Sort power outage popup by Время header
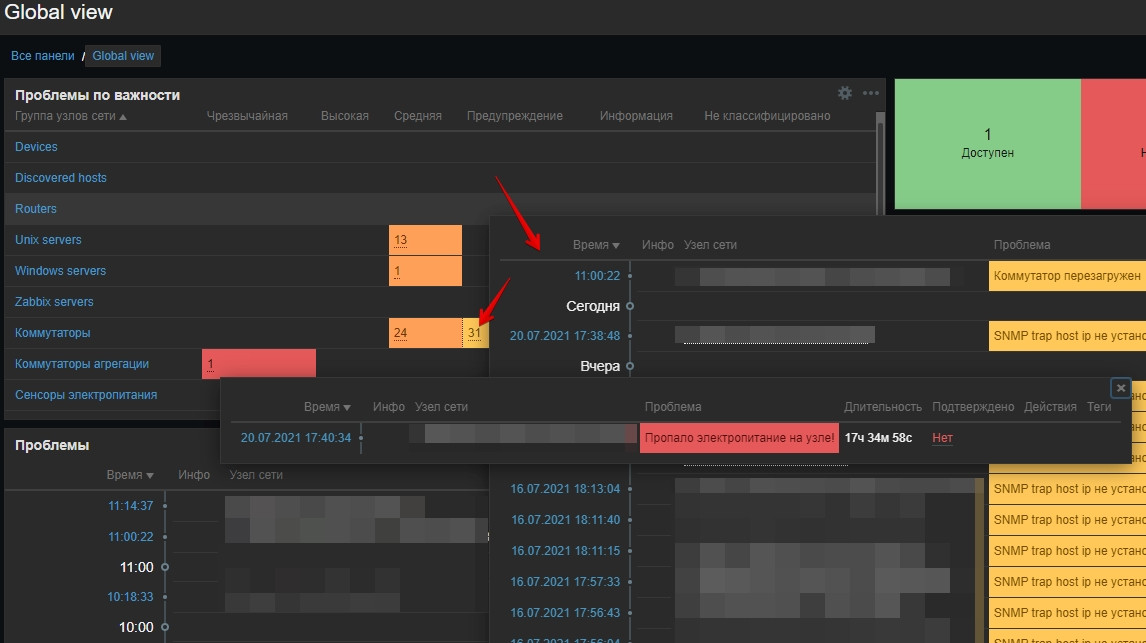Viewport: 1146px width, 643px height. coord(327,407)
